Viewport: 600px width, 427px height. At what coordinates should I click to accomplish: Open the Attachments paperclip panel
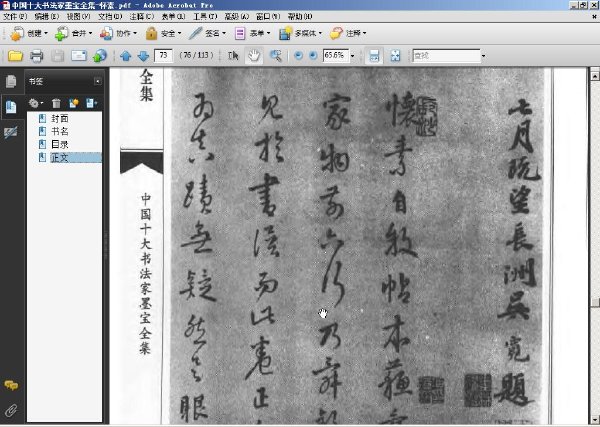[x=11, y=411]
